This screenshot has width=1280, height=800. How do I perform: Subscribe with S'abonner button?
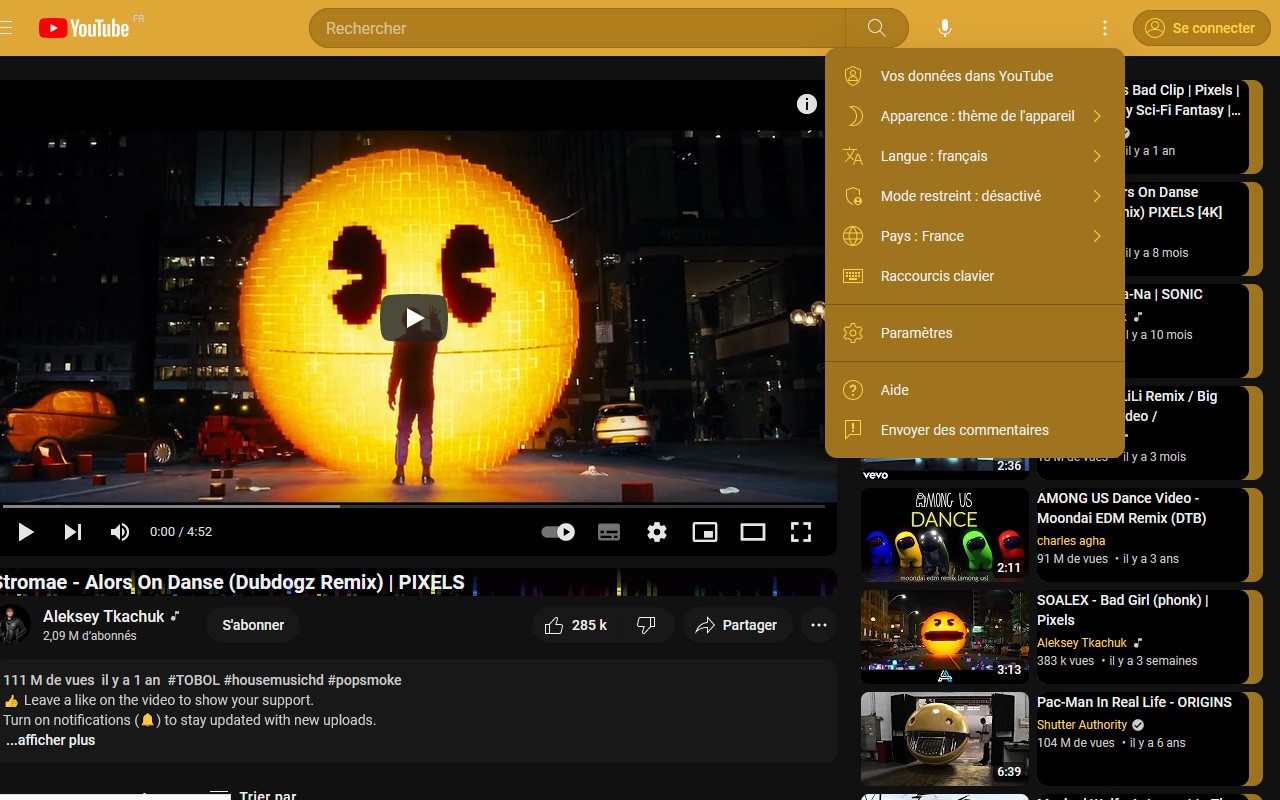(253, 625)
